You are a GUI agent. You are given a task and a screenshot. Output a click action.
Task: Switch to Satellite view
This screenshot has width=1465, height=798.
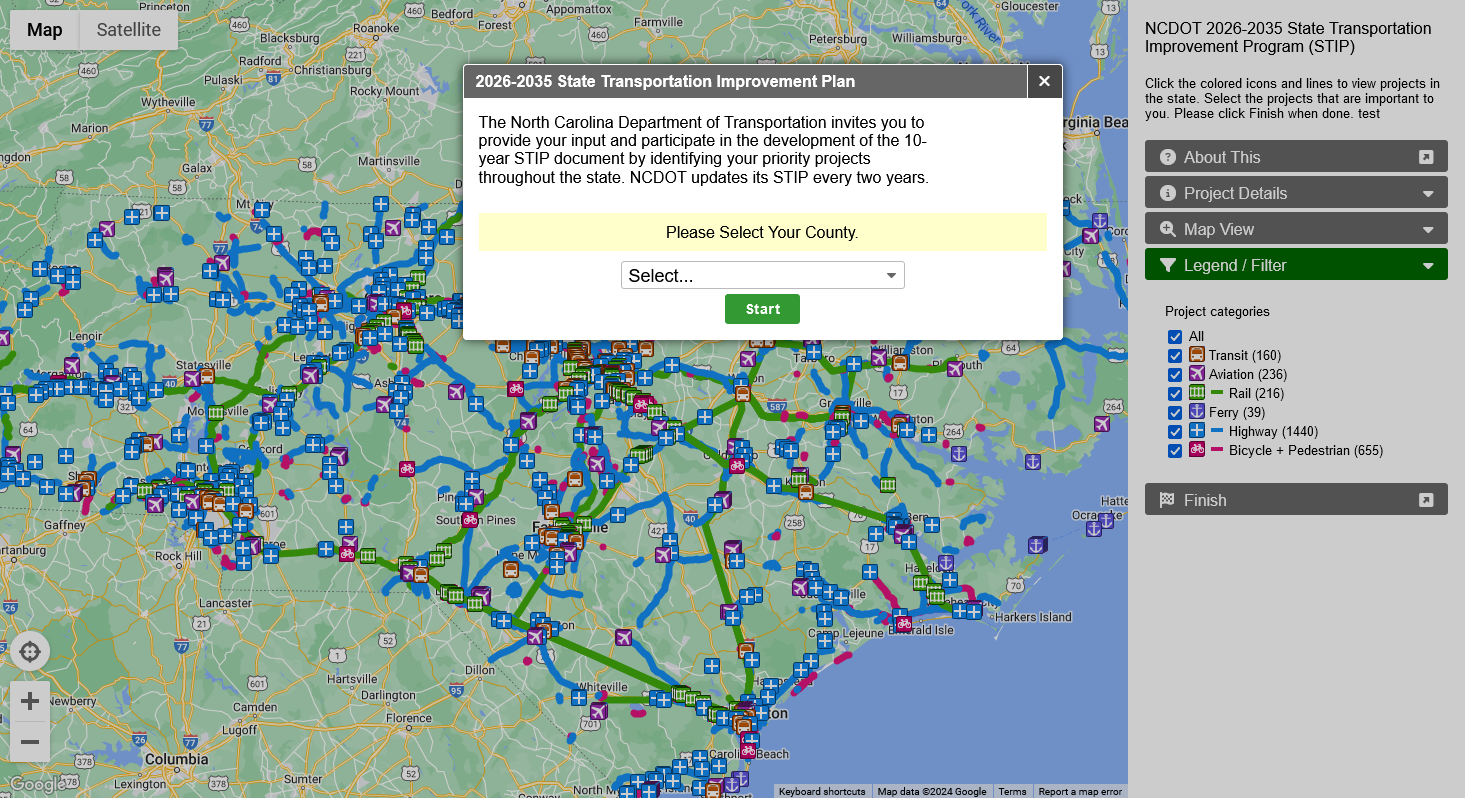coord(127,30)
